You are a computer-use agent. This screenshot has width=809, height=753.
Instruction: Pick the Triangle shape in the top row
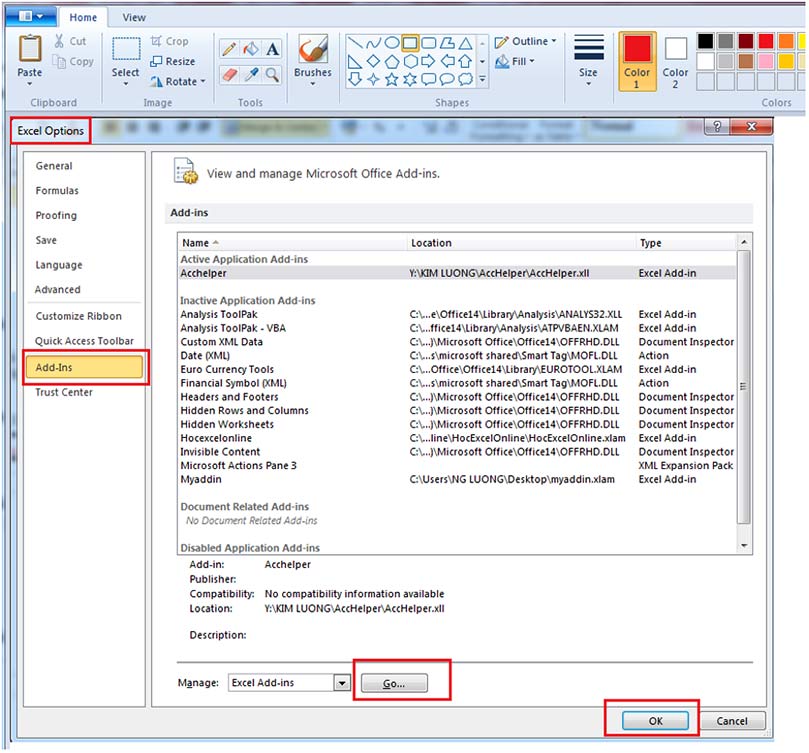(x=466, y=43)
